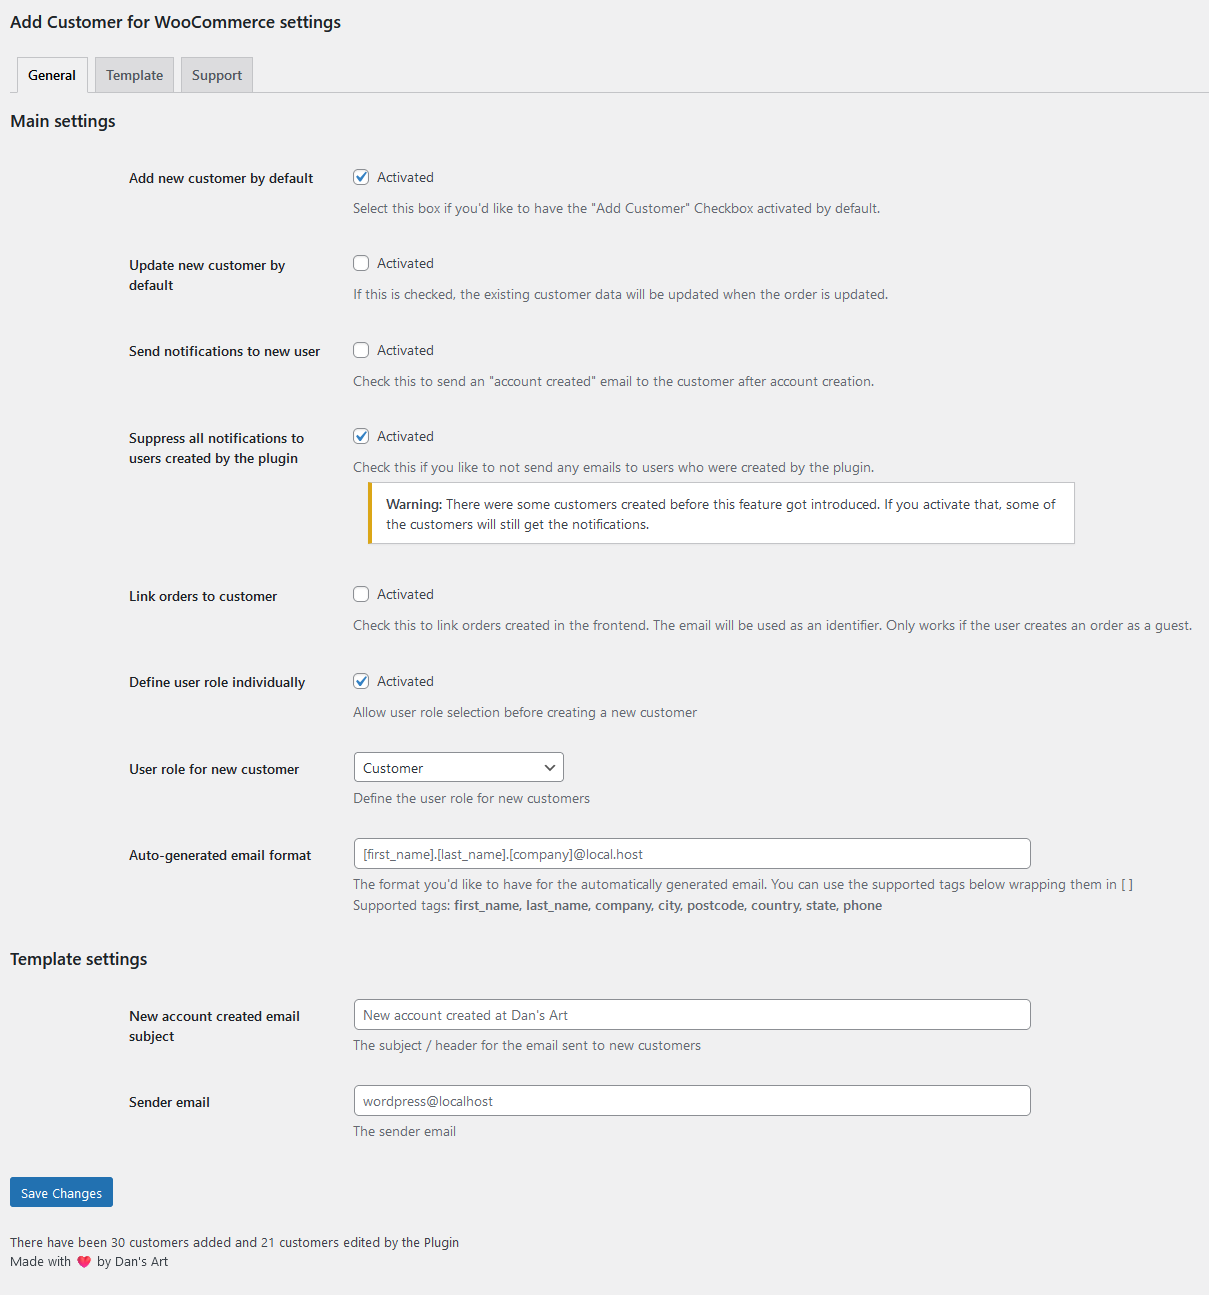Click the 'Supported tags' line
The width and height of the screenshot is (1209, 1295).
617,905
